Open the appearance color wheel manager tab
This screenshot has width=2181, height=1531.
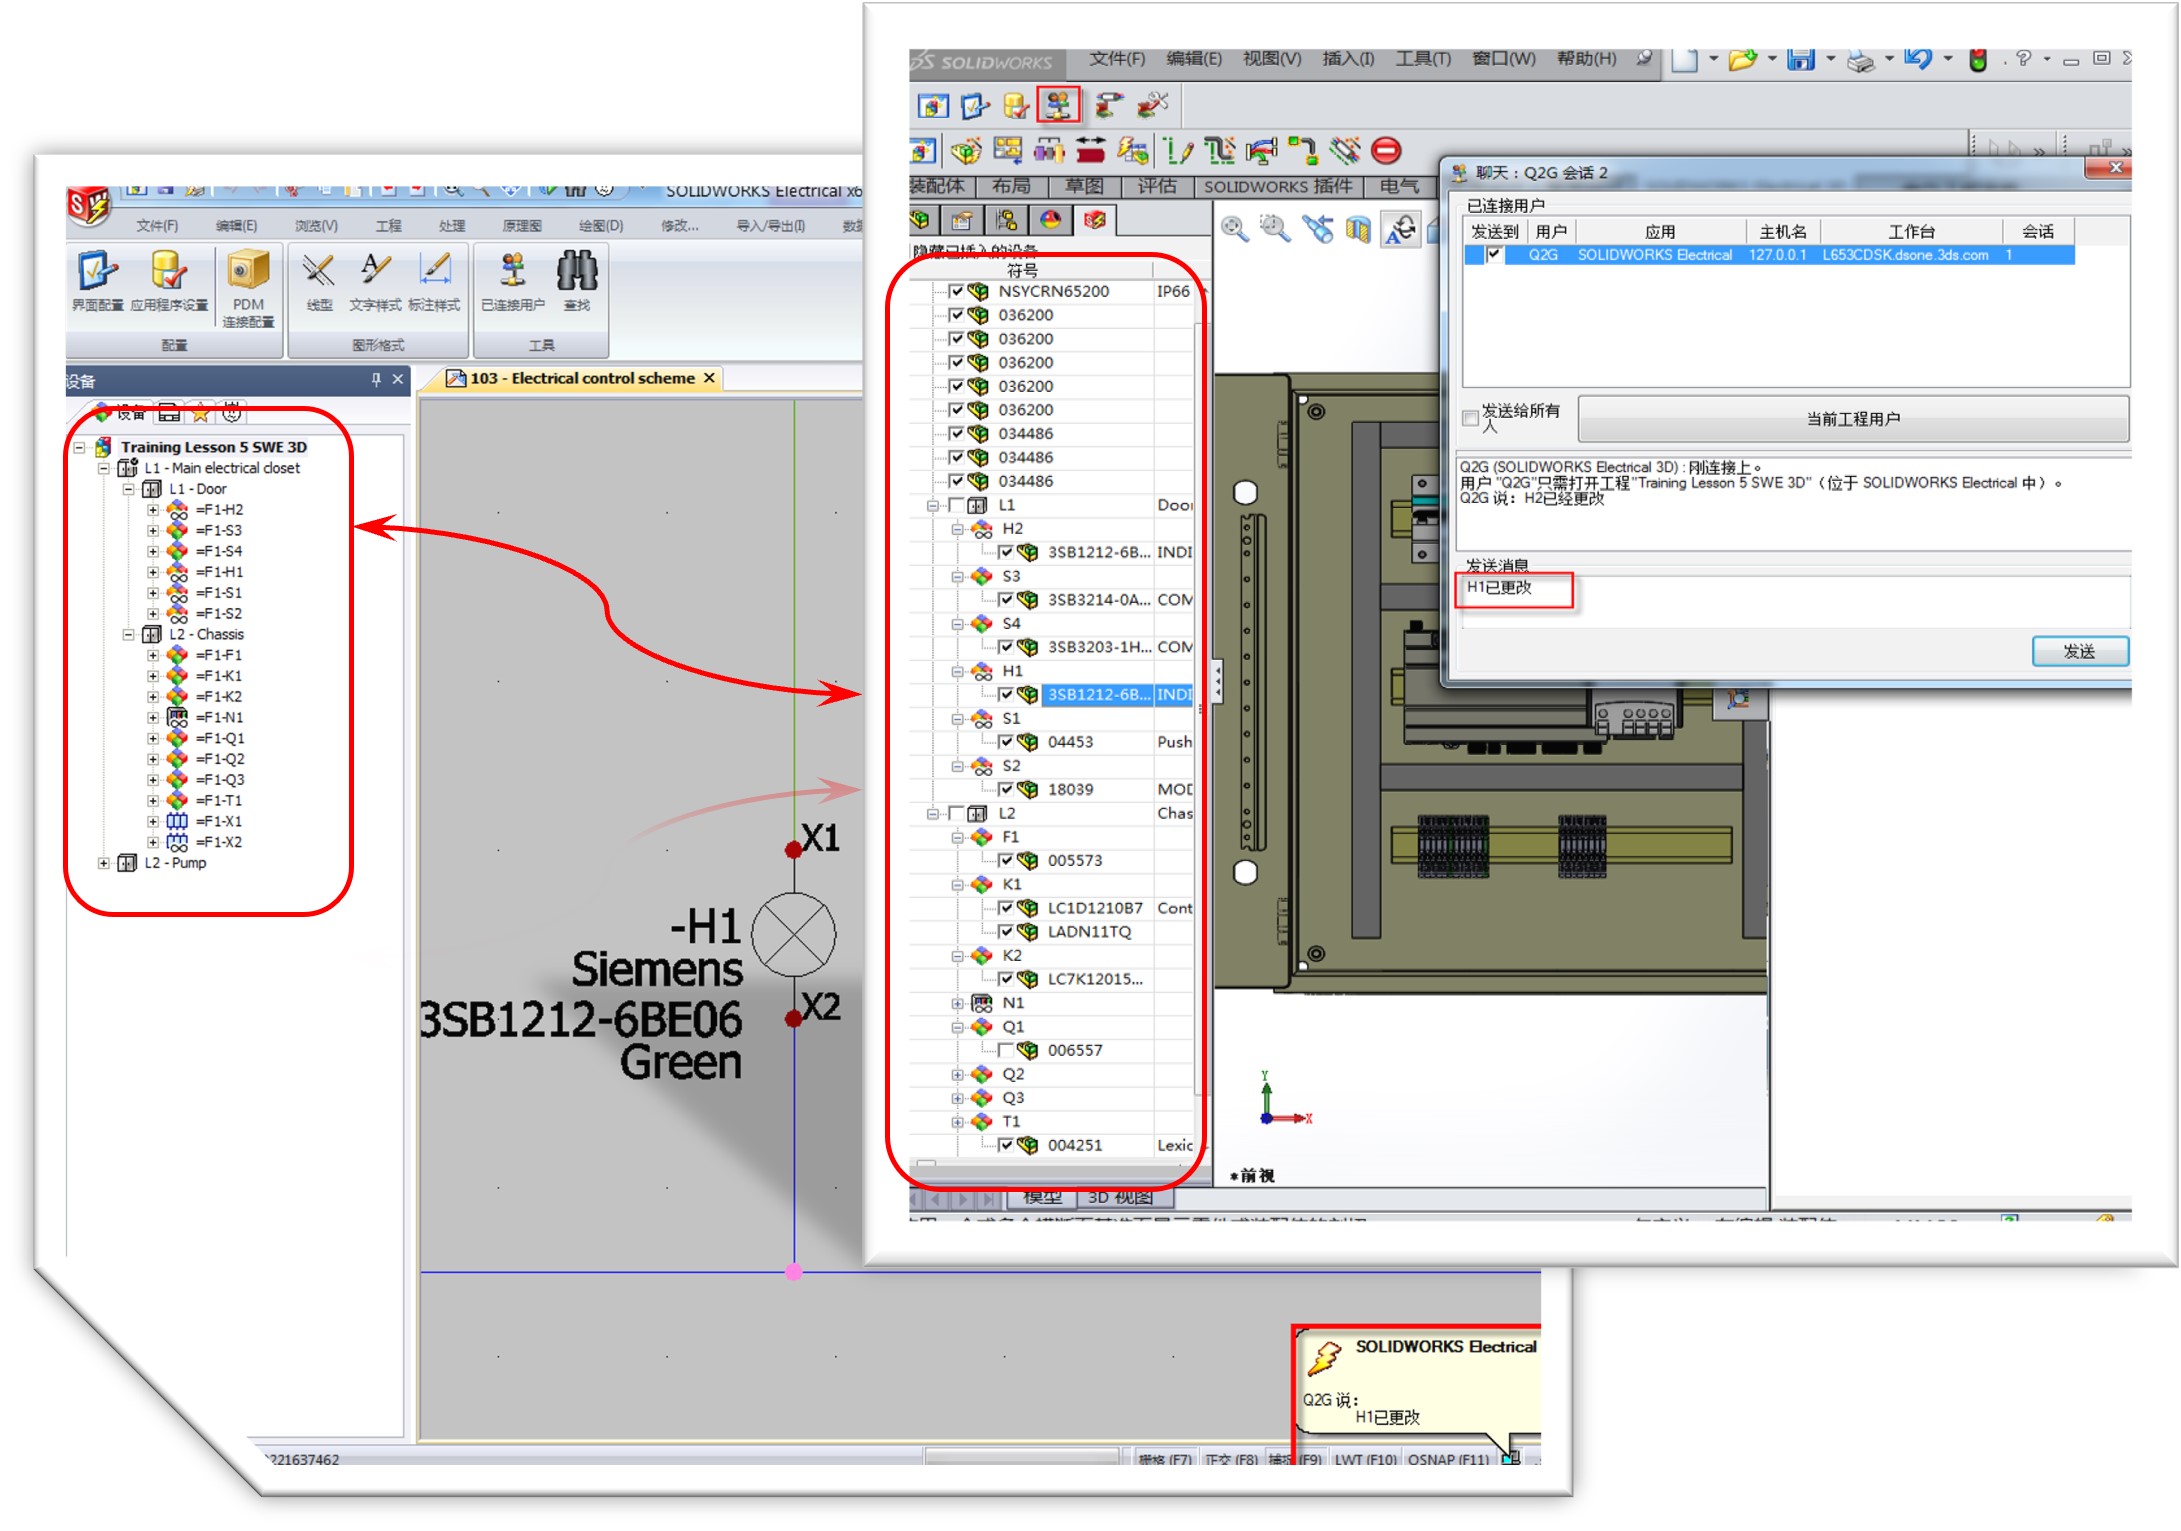pos(1050,219)
